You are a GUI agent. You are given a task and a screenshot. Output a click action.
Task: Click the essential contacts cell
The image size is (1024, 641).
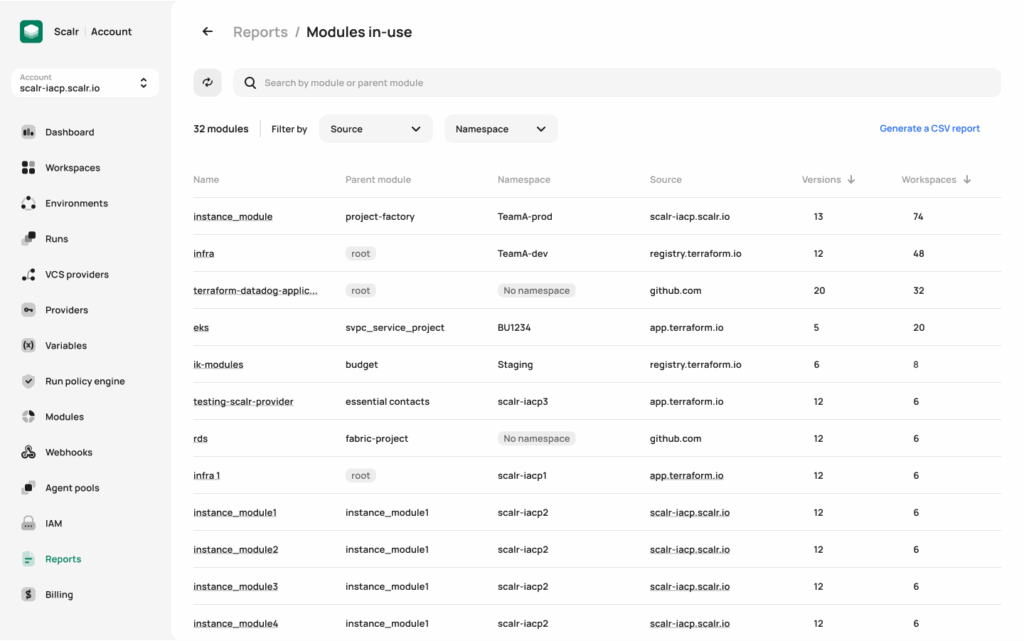tap(387, 401)
